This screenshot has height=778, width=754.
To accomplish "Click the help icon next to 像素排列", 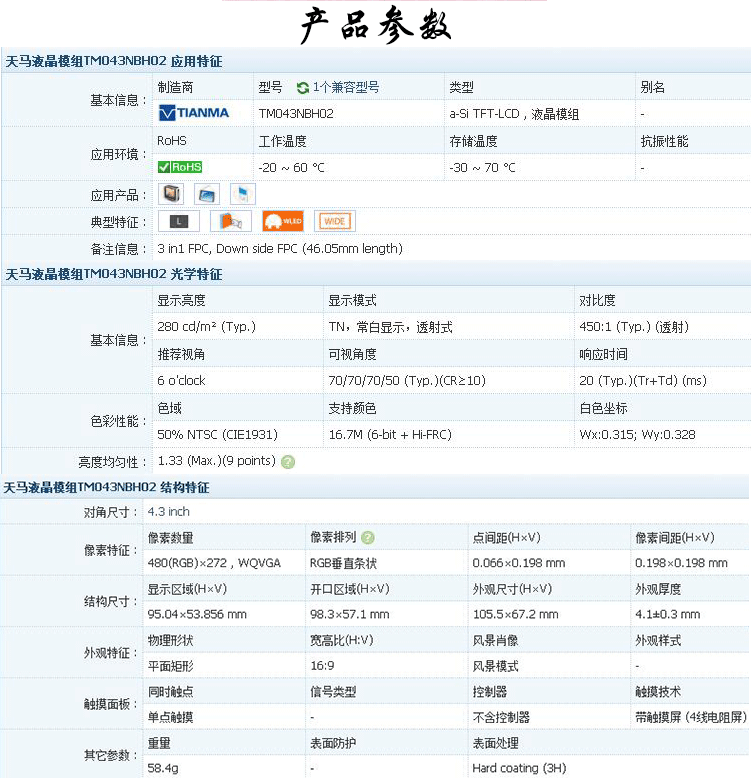I will (x=368, y=537).
